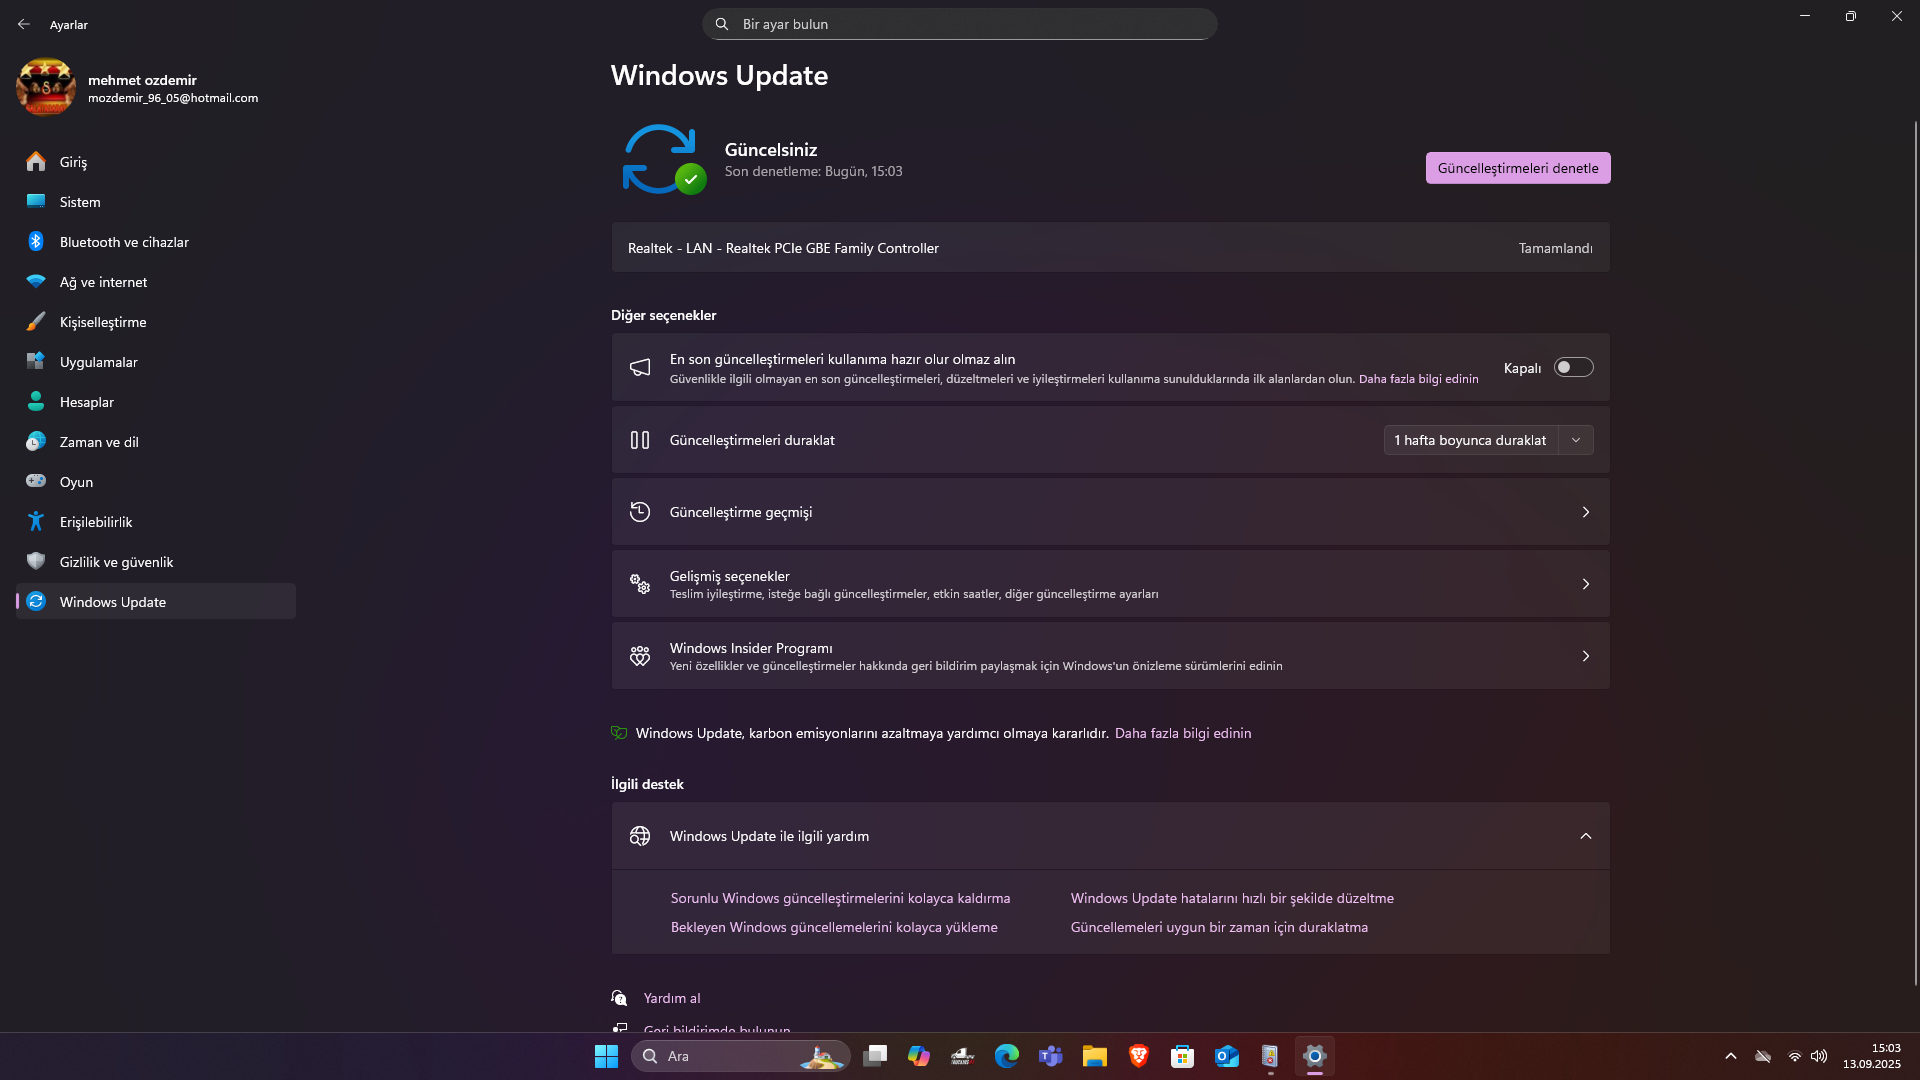Screen dimensions: 1920x1080
Task: Open the Yardım al link
Action: click(672, 998)
